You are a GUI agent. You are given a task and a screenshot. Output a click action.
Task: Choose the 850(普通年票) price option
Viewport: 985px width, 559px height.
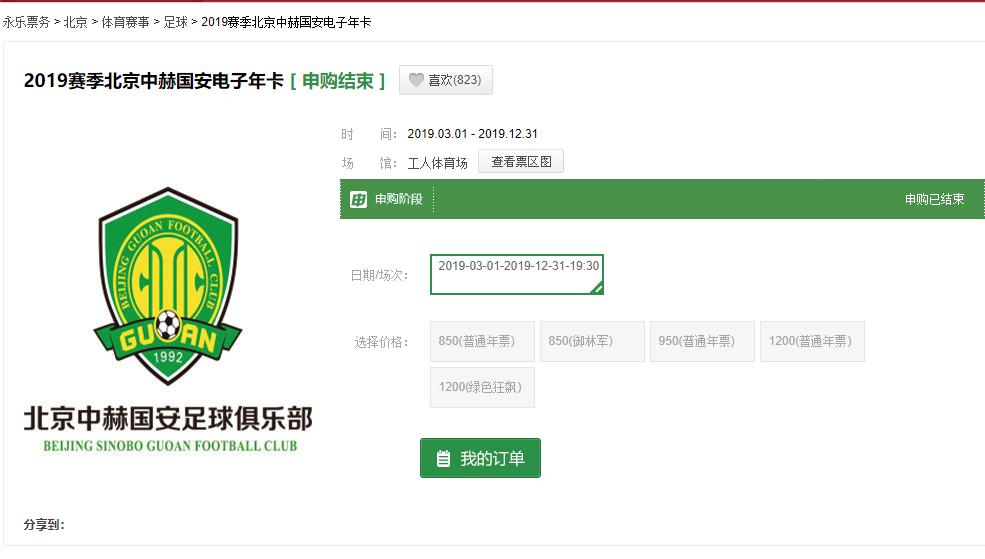pyautogui.click(x=482, y=341)
